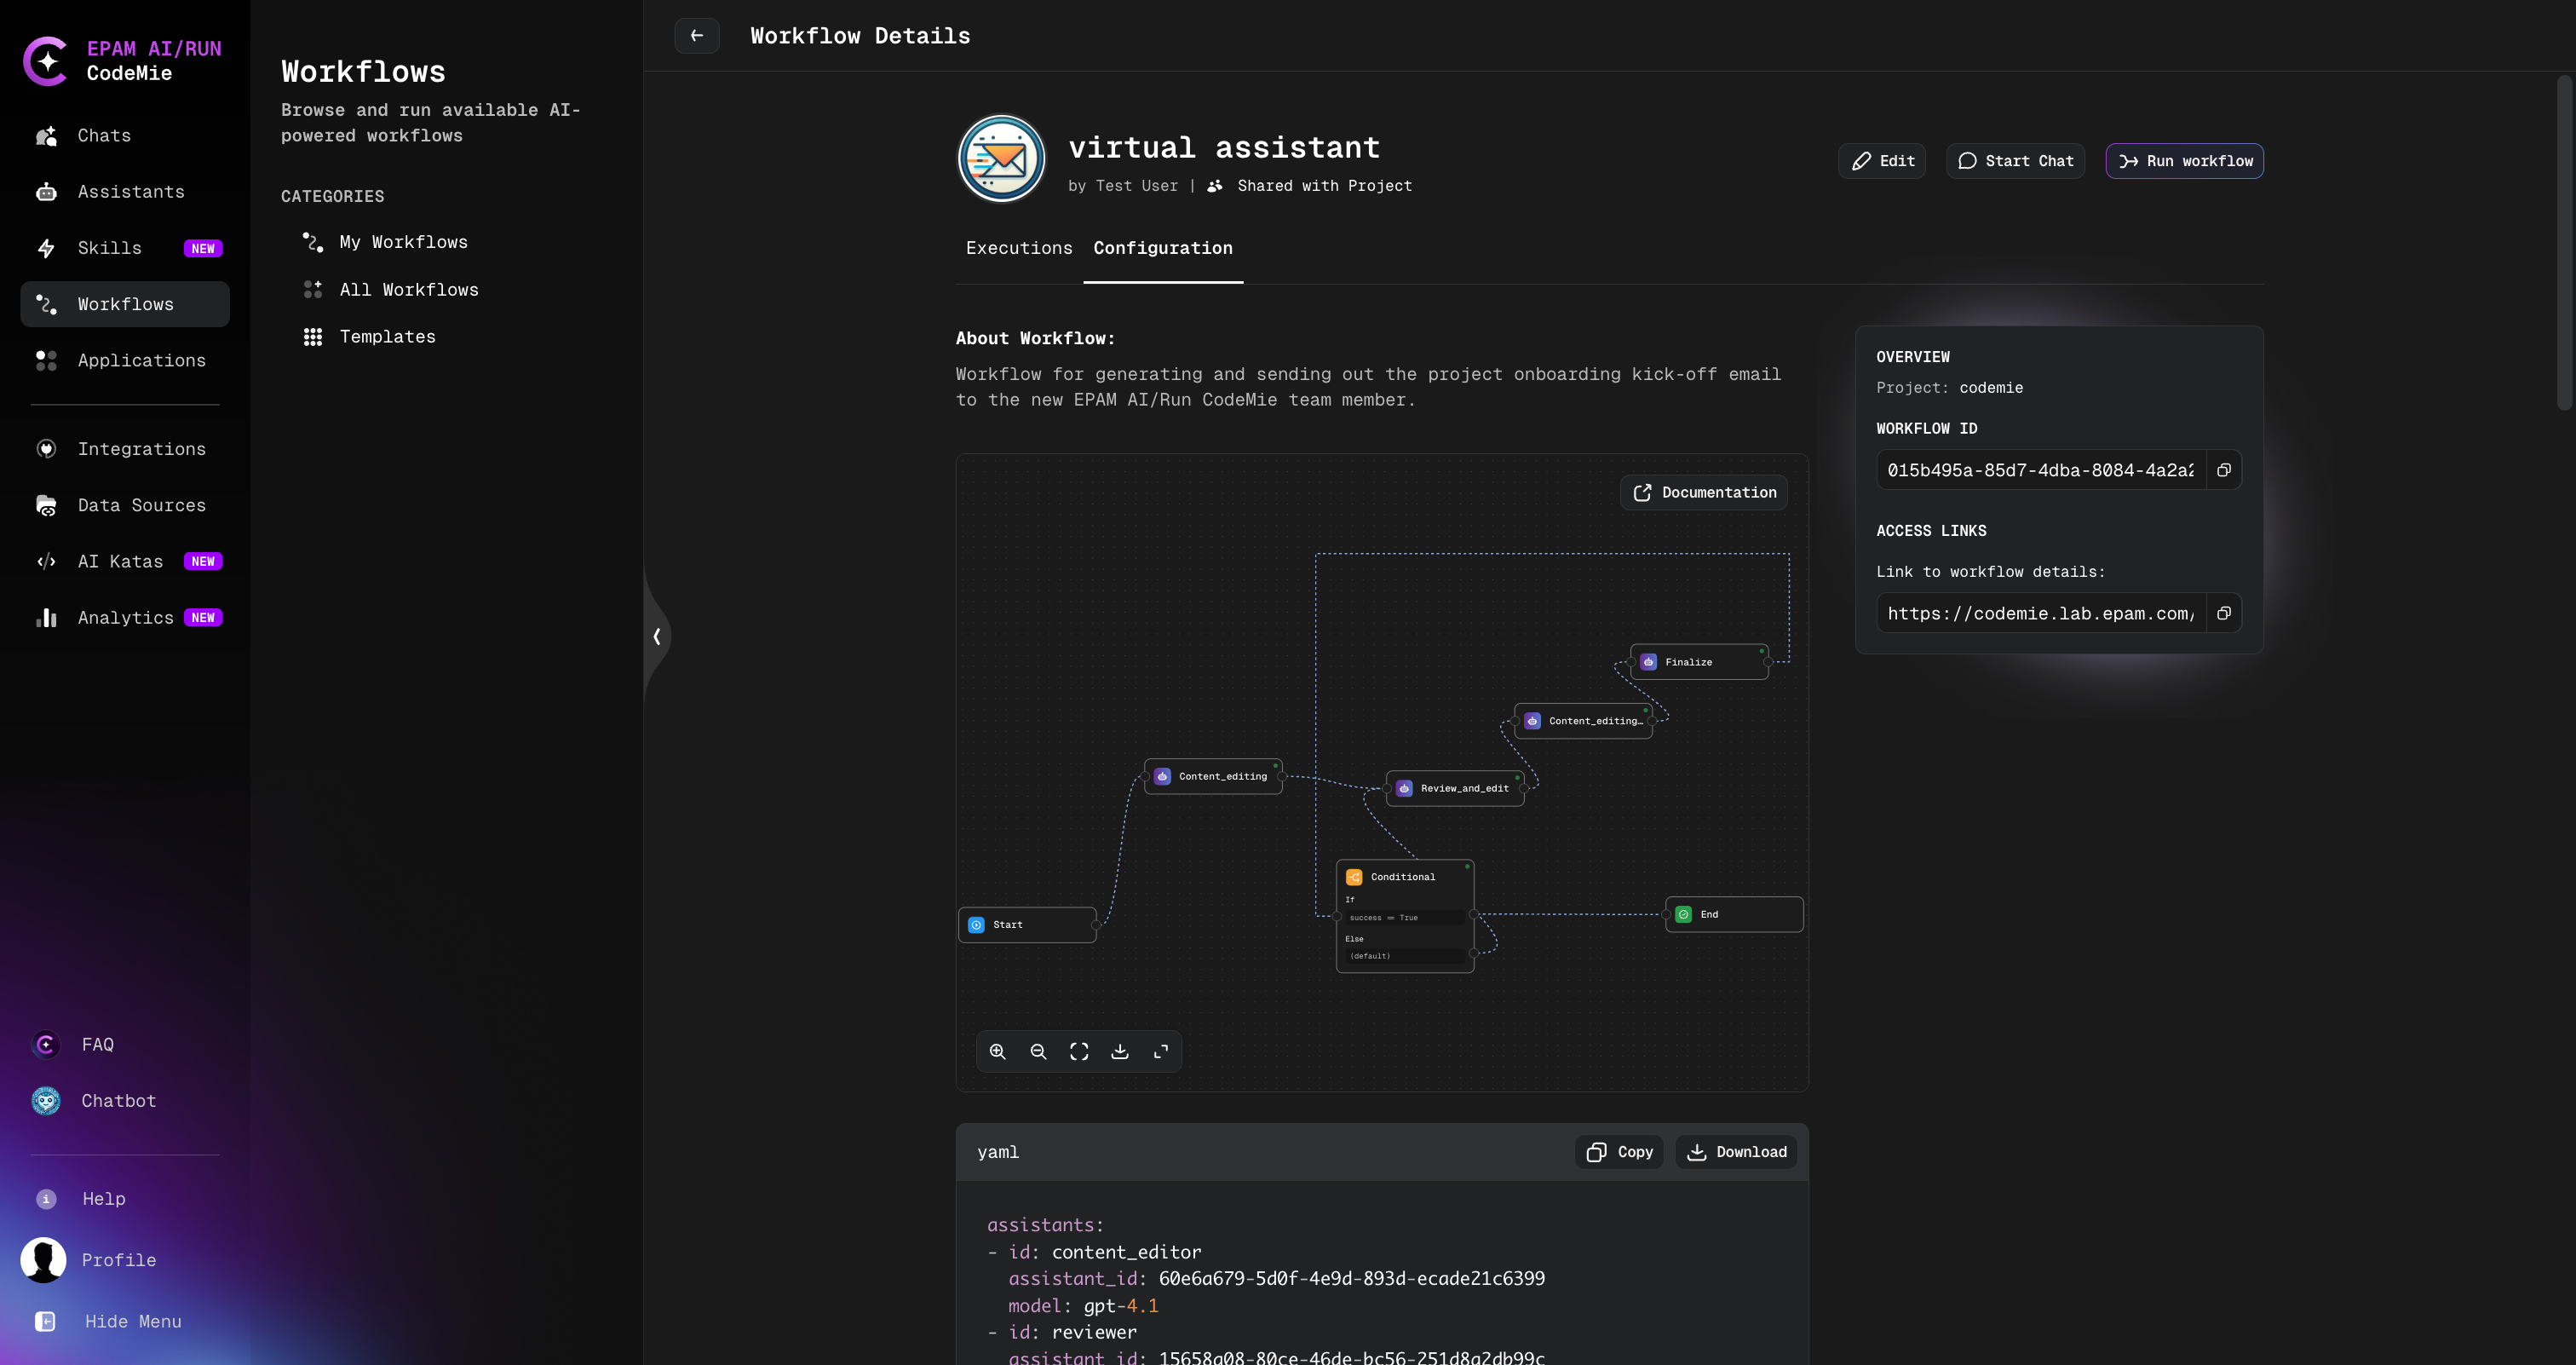The image size is (2576, 1365).
Task: Open the Chatbot assistant
Action: coord(94,1100)
